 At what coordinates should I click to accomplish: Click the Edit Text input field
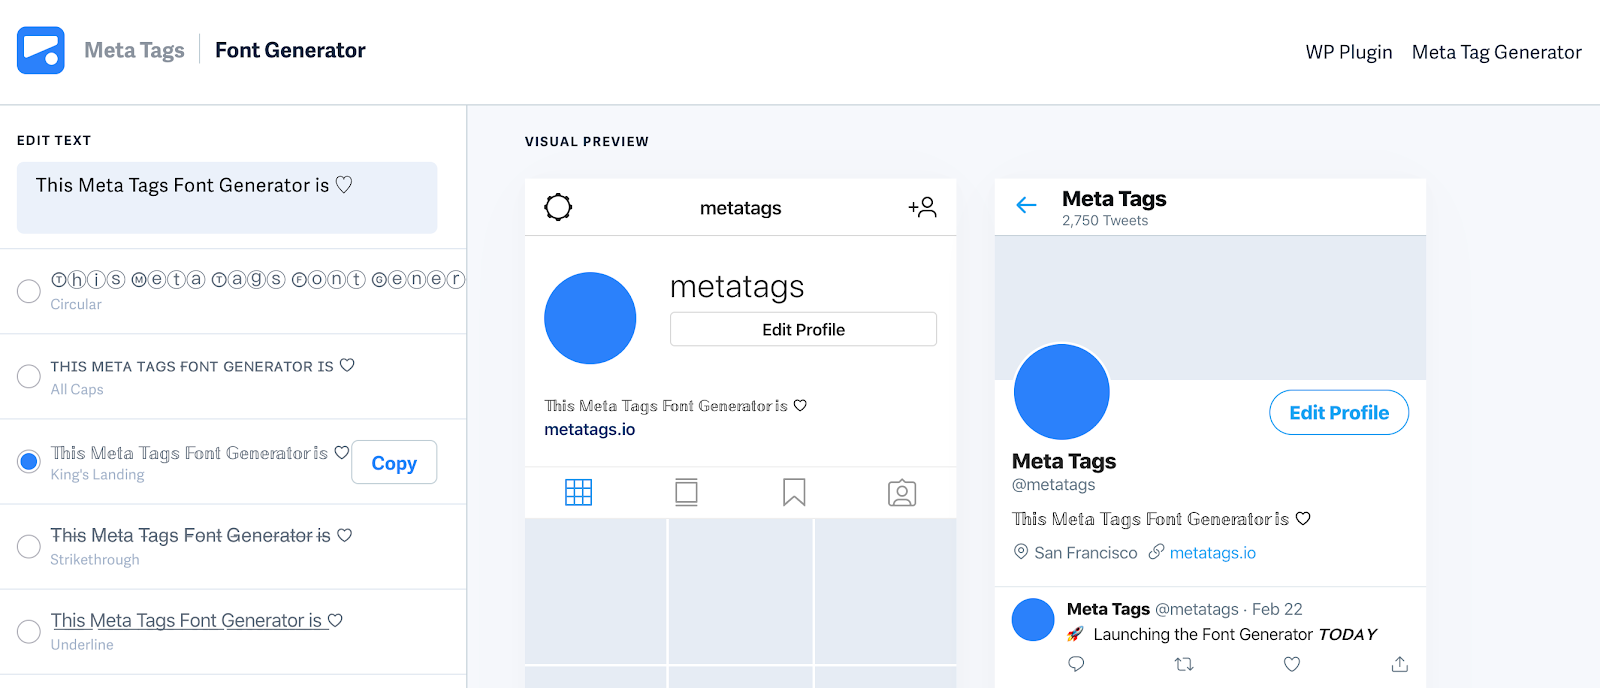pyautogui.click(x=227, y=198)
